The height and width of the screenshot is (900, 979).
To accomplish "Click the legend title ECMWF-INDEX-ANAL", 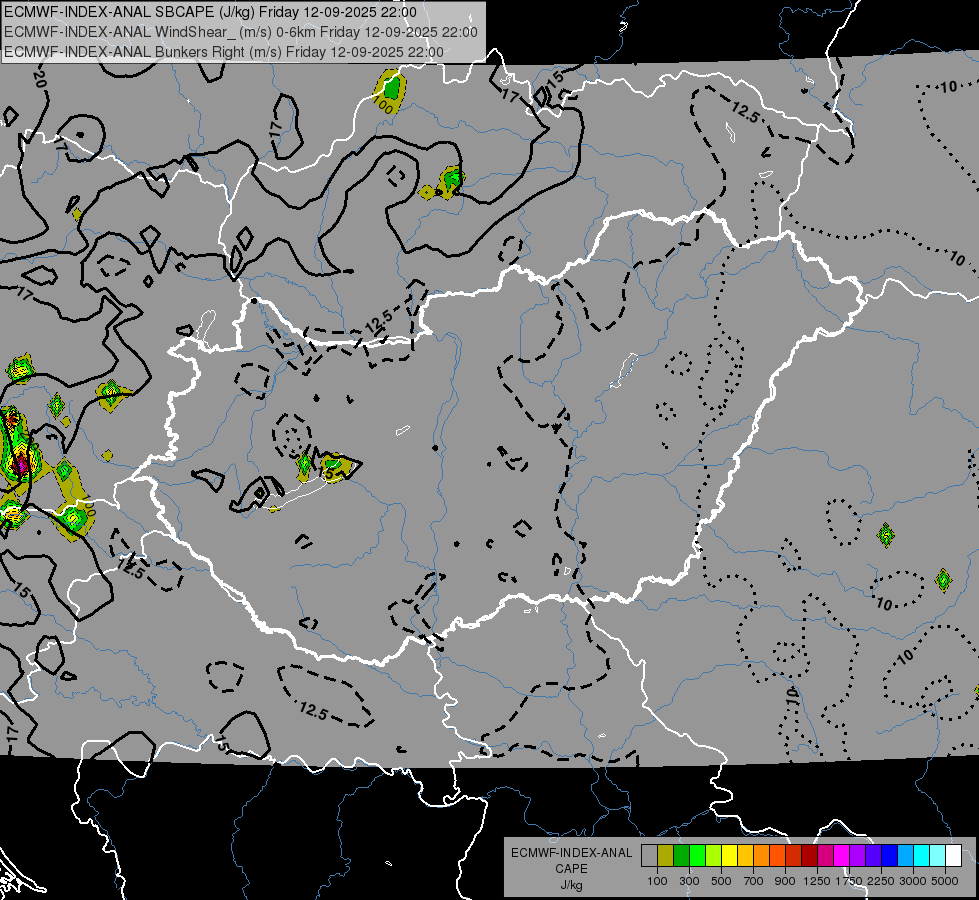I will pos(572,853).
